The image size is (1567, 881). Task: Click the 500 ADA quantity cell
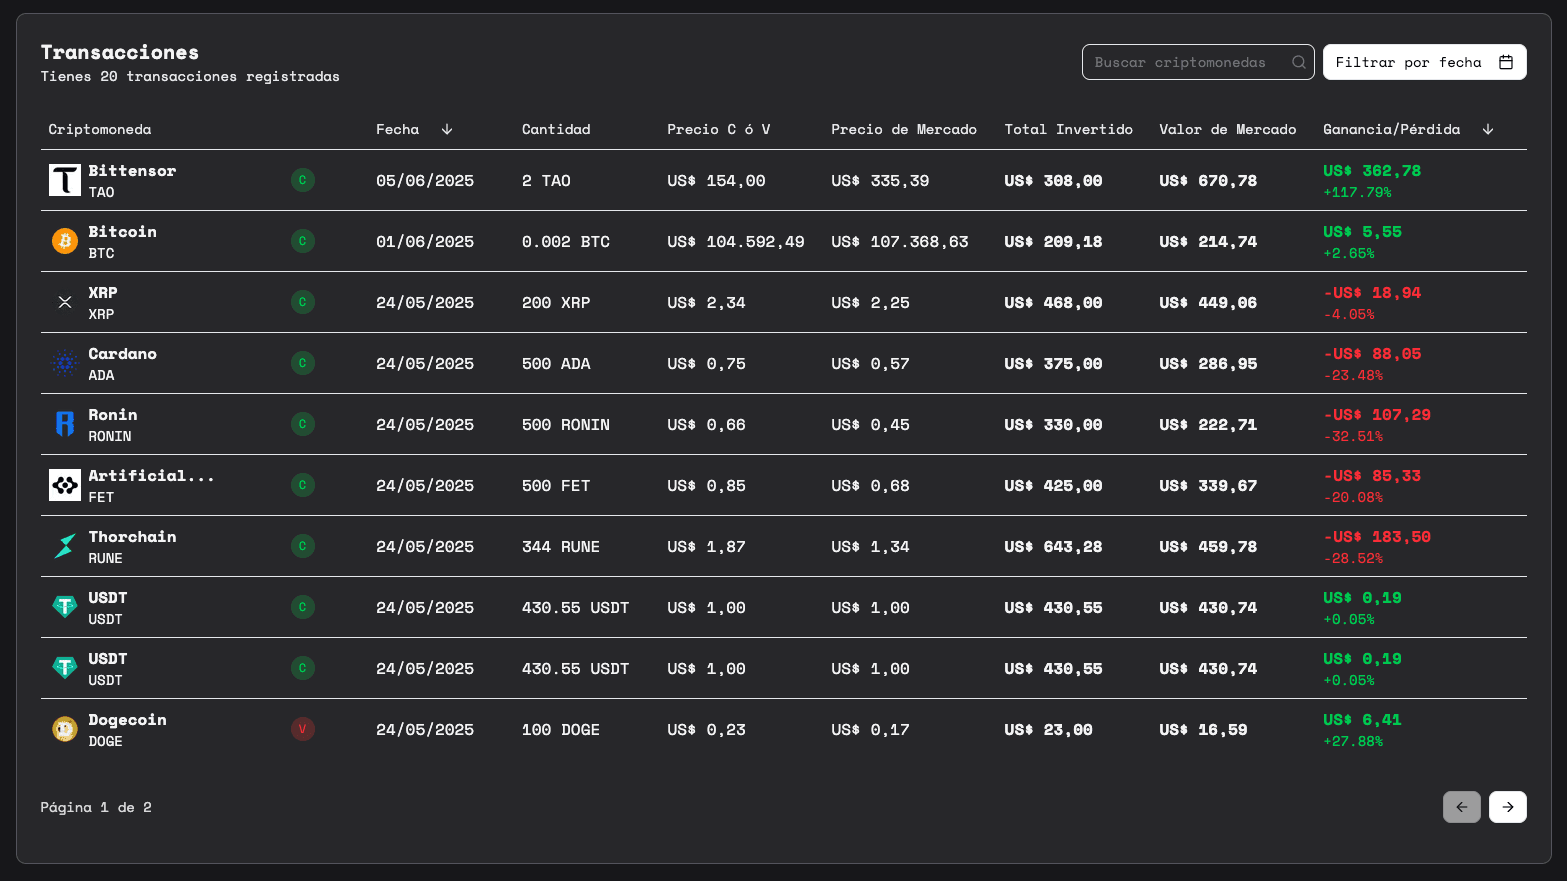coord(556,364)
